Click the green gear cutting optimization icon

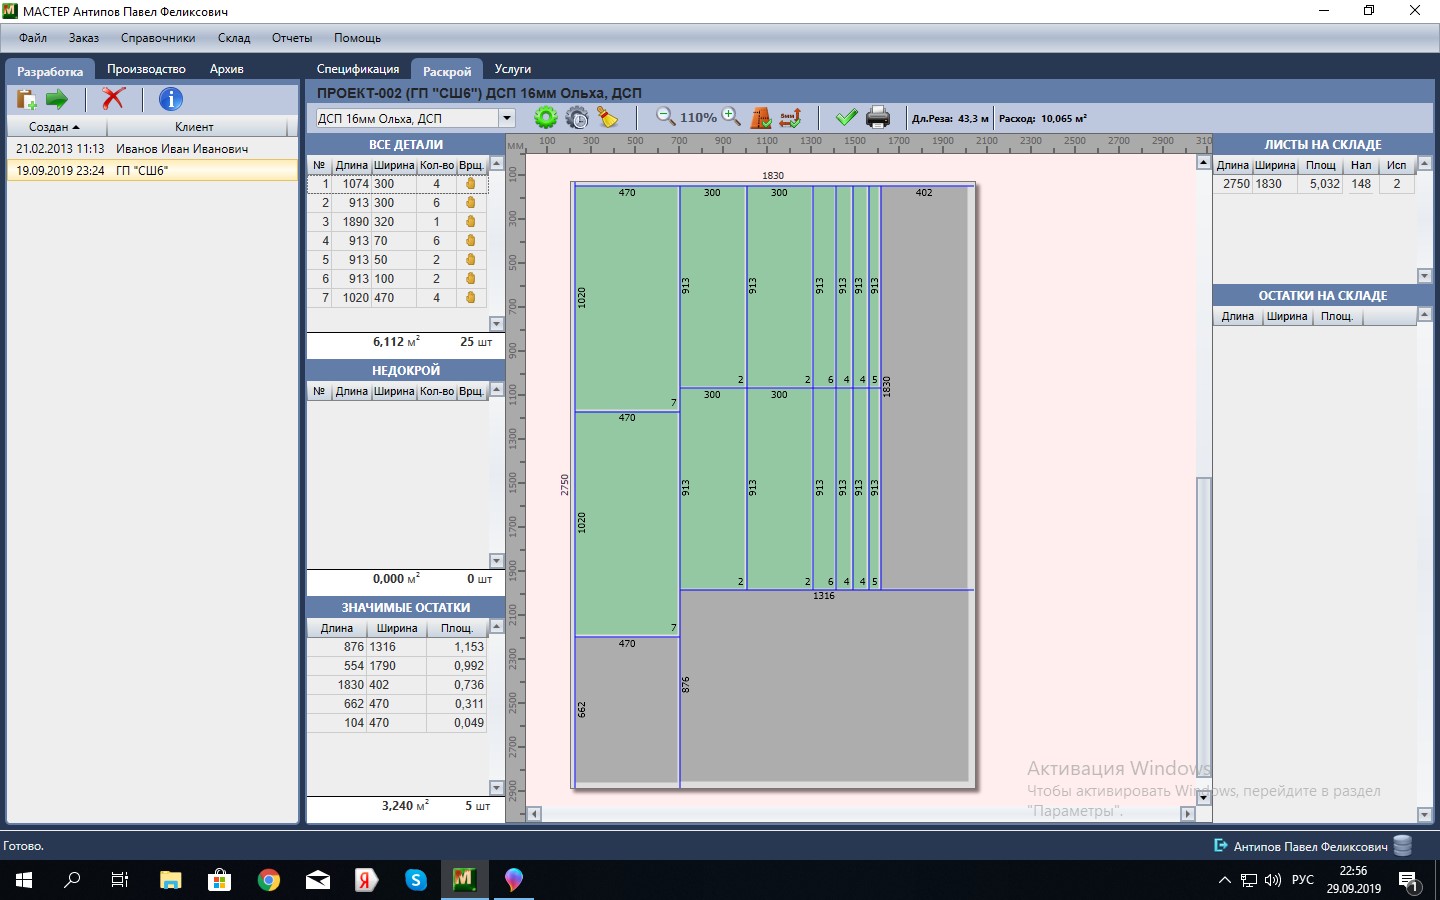click(545, 118)
